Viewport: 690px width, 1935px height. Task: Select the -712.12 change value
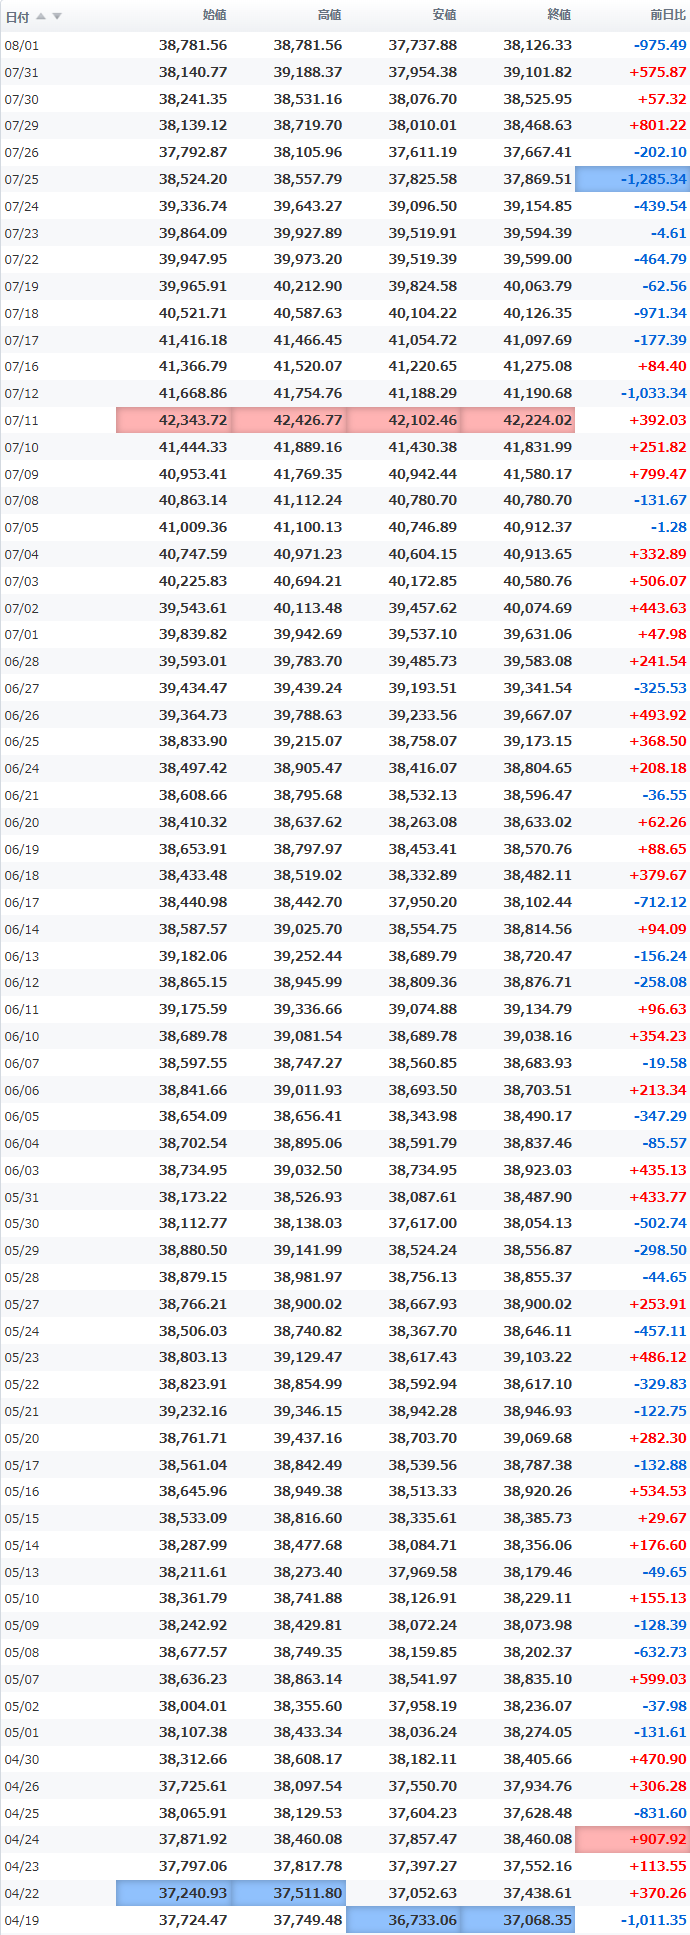point(660,902)
